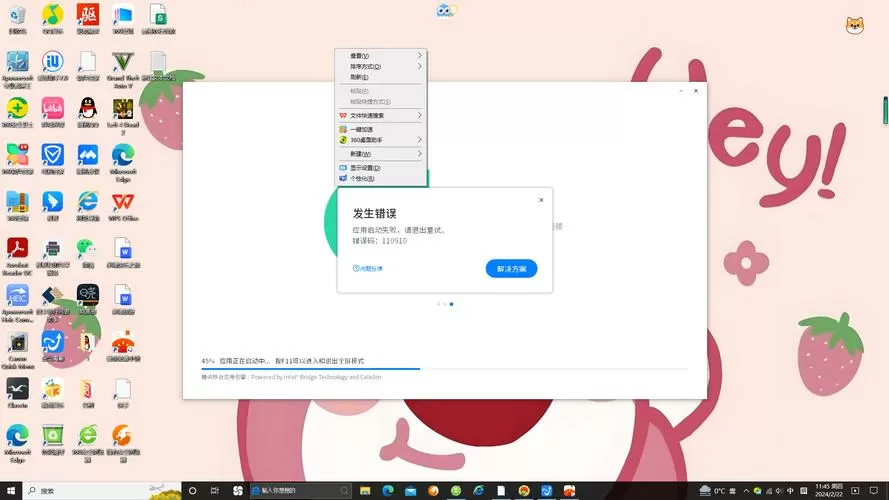This screenshot has height=500, width=889.
Task: Click the Shiba dog widget icon
Action: click(x=854, y=26)
